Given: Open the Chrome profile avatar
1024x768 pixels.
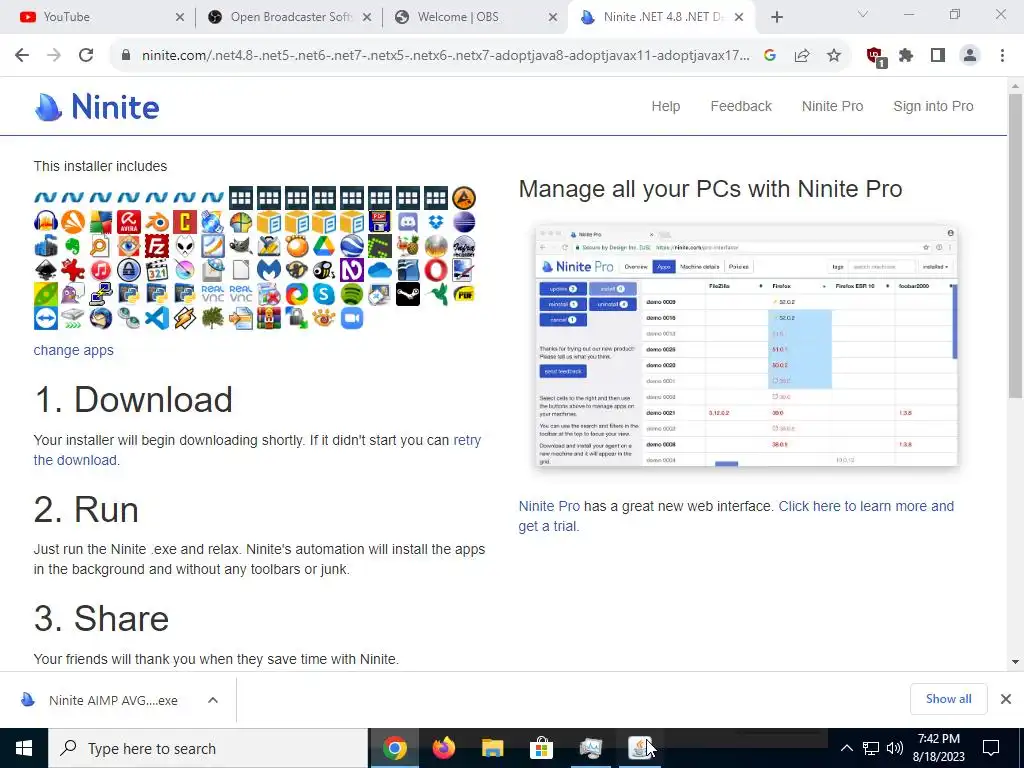Looking at the screenshot, I should (970, 56).
